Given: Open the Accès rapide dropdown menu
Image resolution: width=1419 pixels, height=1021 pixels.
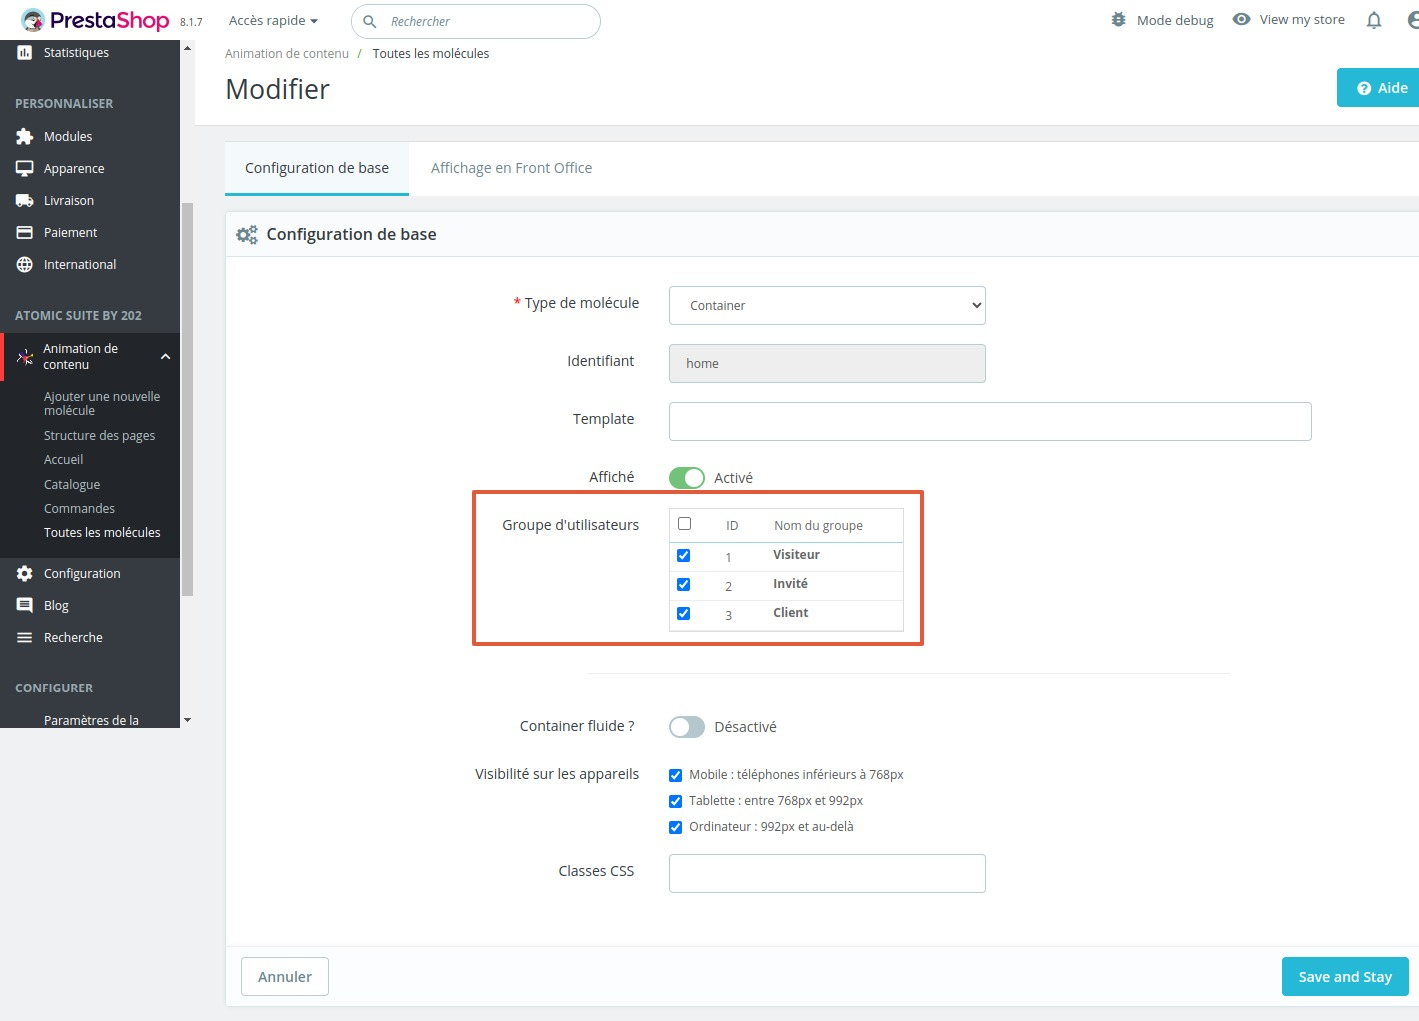Looking at the screenshot, I should click(273, 21).
